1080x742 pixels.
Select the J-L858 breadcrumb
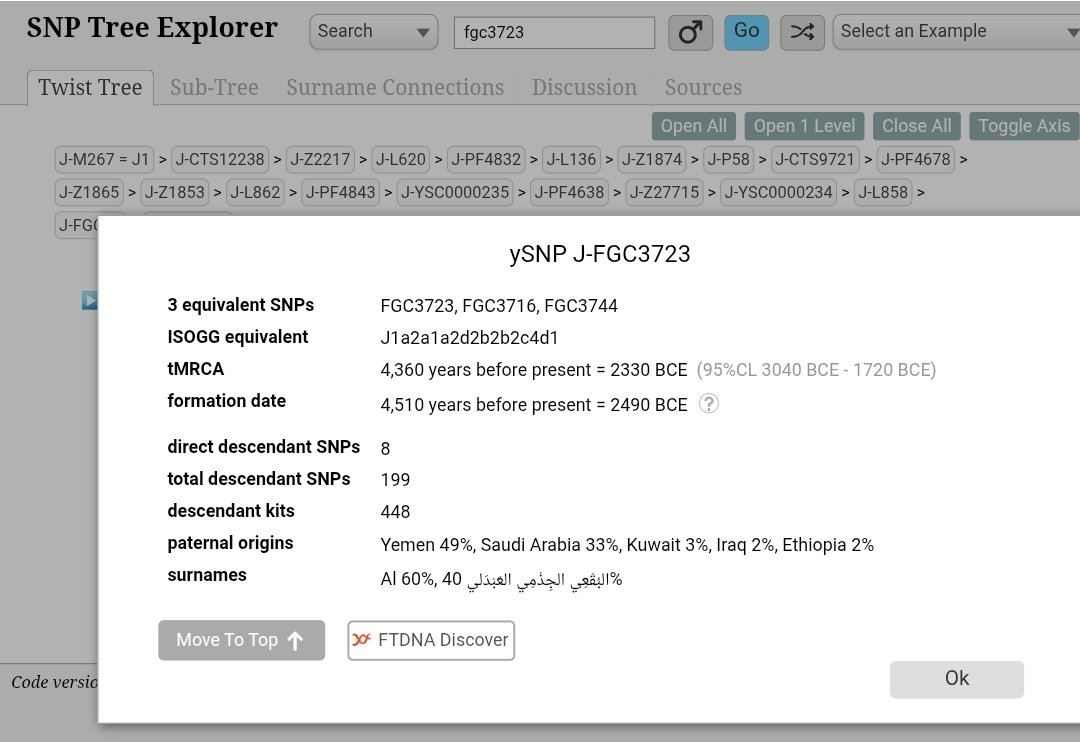pyautogui.click(x=883, y=192)
